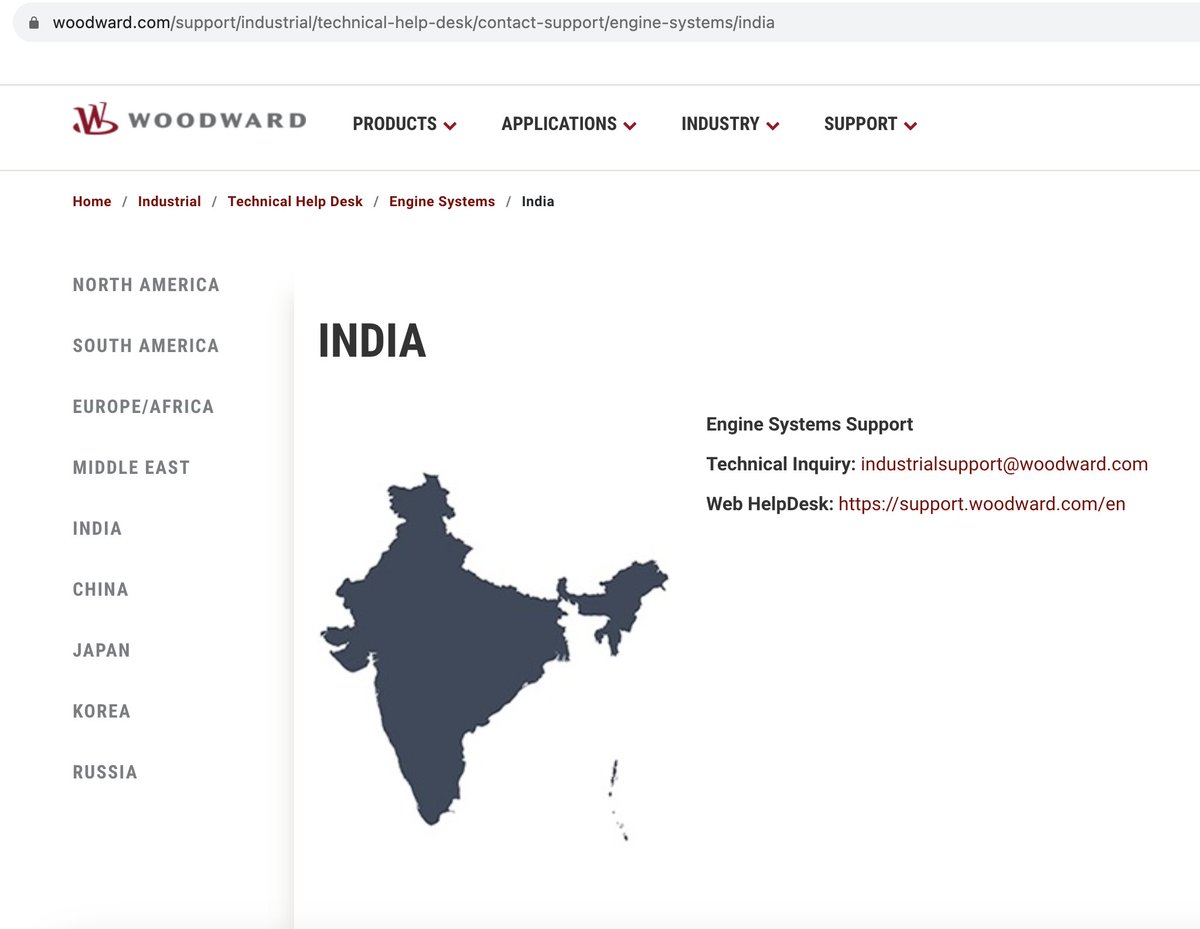Go to Engine Systems breadcrumb

click(442, 202)
